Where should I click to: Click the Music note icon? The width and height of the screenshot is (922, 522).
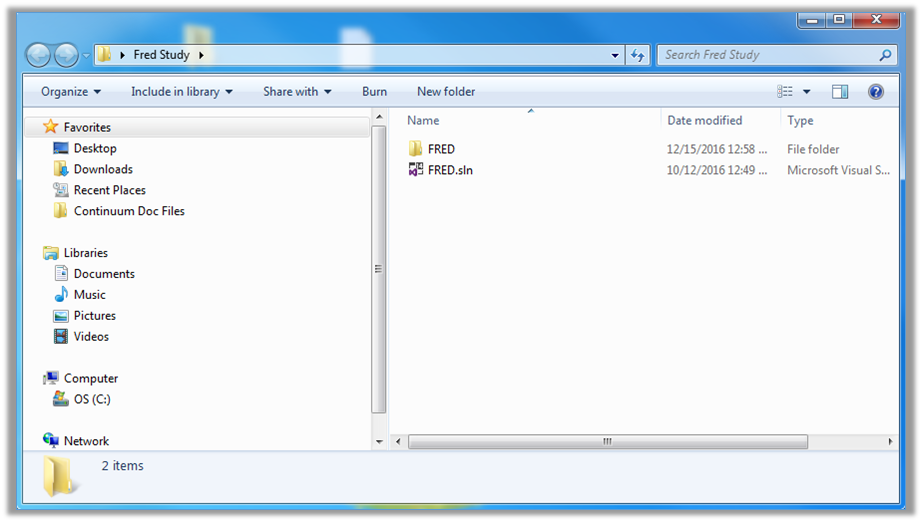tap(61, 294)
